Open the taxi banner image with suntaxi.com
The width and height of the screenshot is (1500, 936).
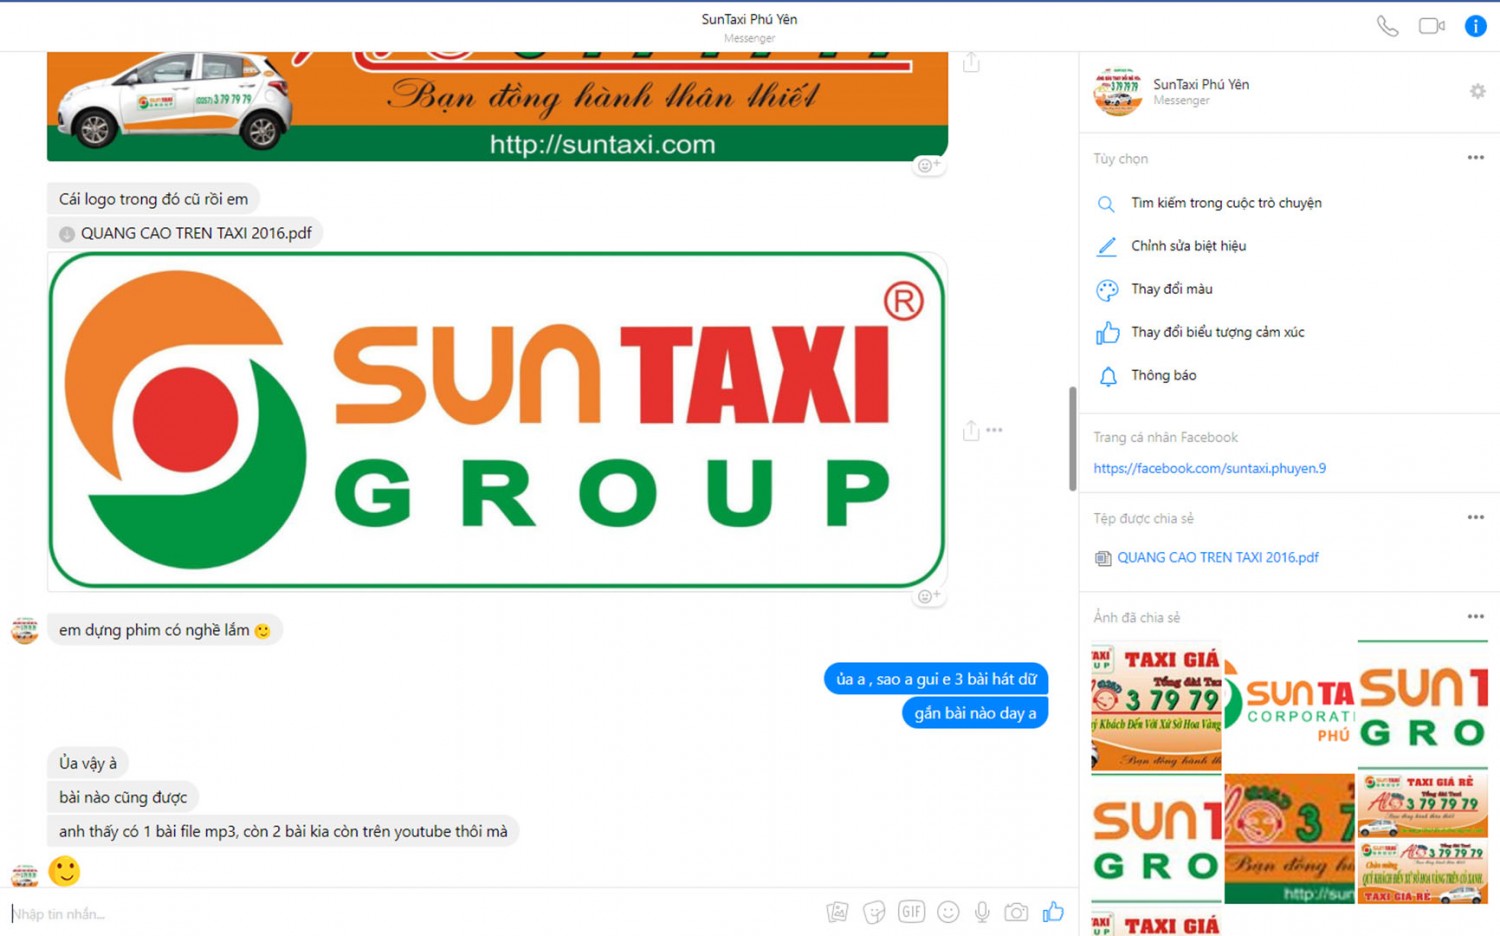(497, 106)
